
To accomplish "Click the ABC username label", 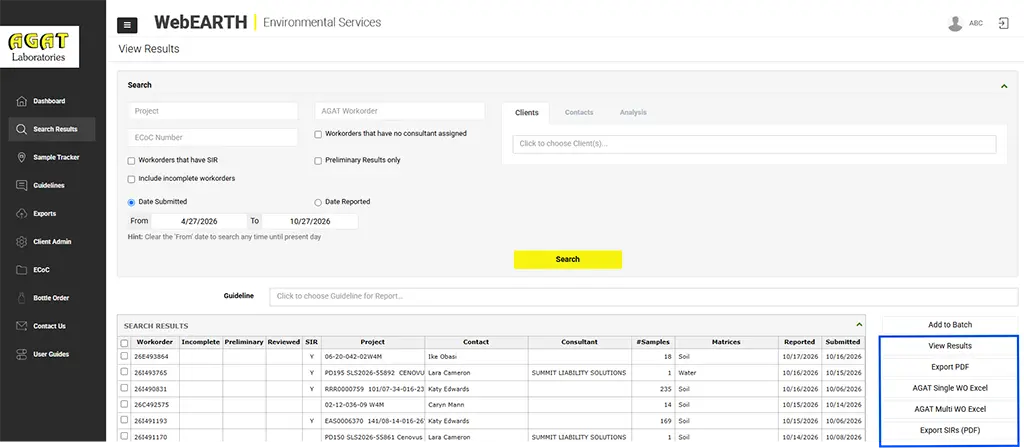I will (x=976, y=24).
